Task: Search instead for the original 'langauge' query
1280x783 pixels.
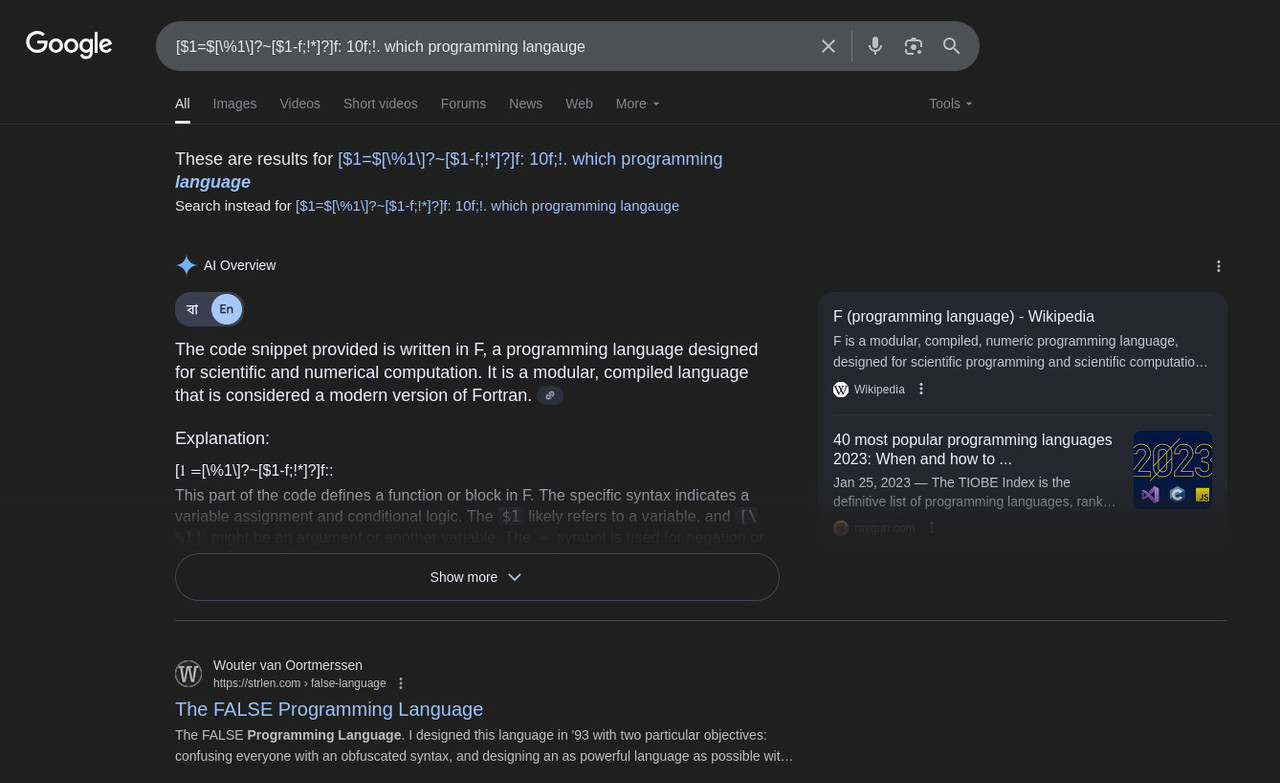Action: [x=487, y=206]
